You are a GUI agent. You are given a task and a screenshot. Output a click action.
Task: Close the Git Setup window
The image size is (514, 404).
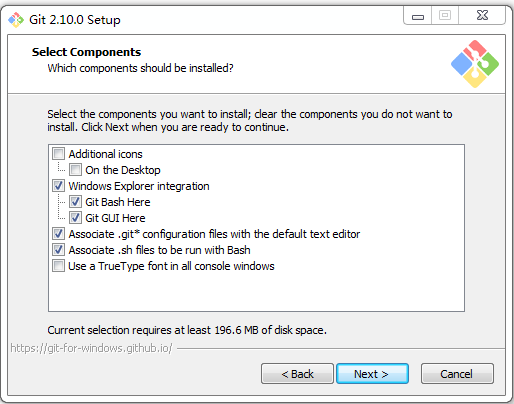pos(482,16)
